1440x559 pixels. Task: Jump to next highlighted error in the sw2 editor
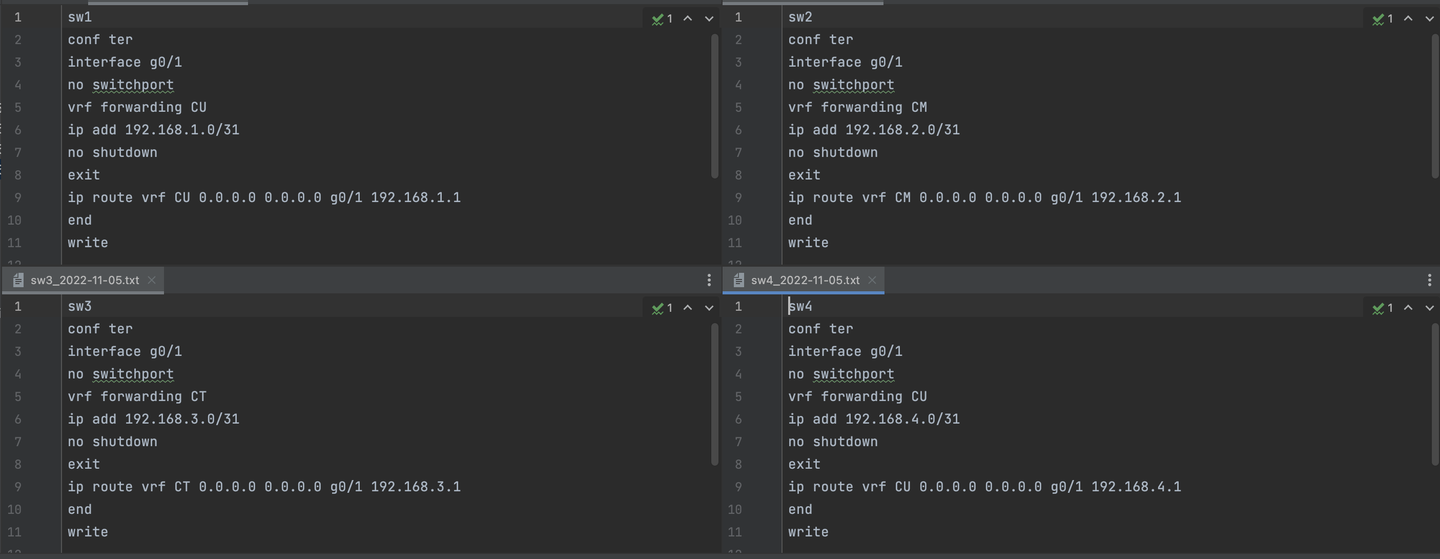pos(1429,18)
